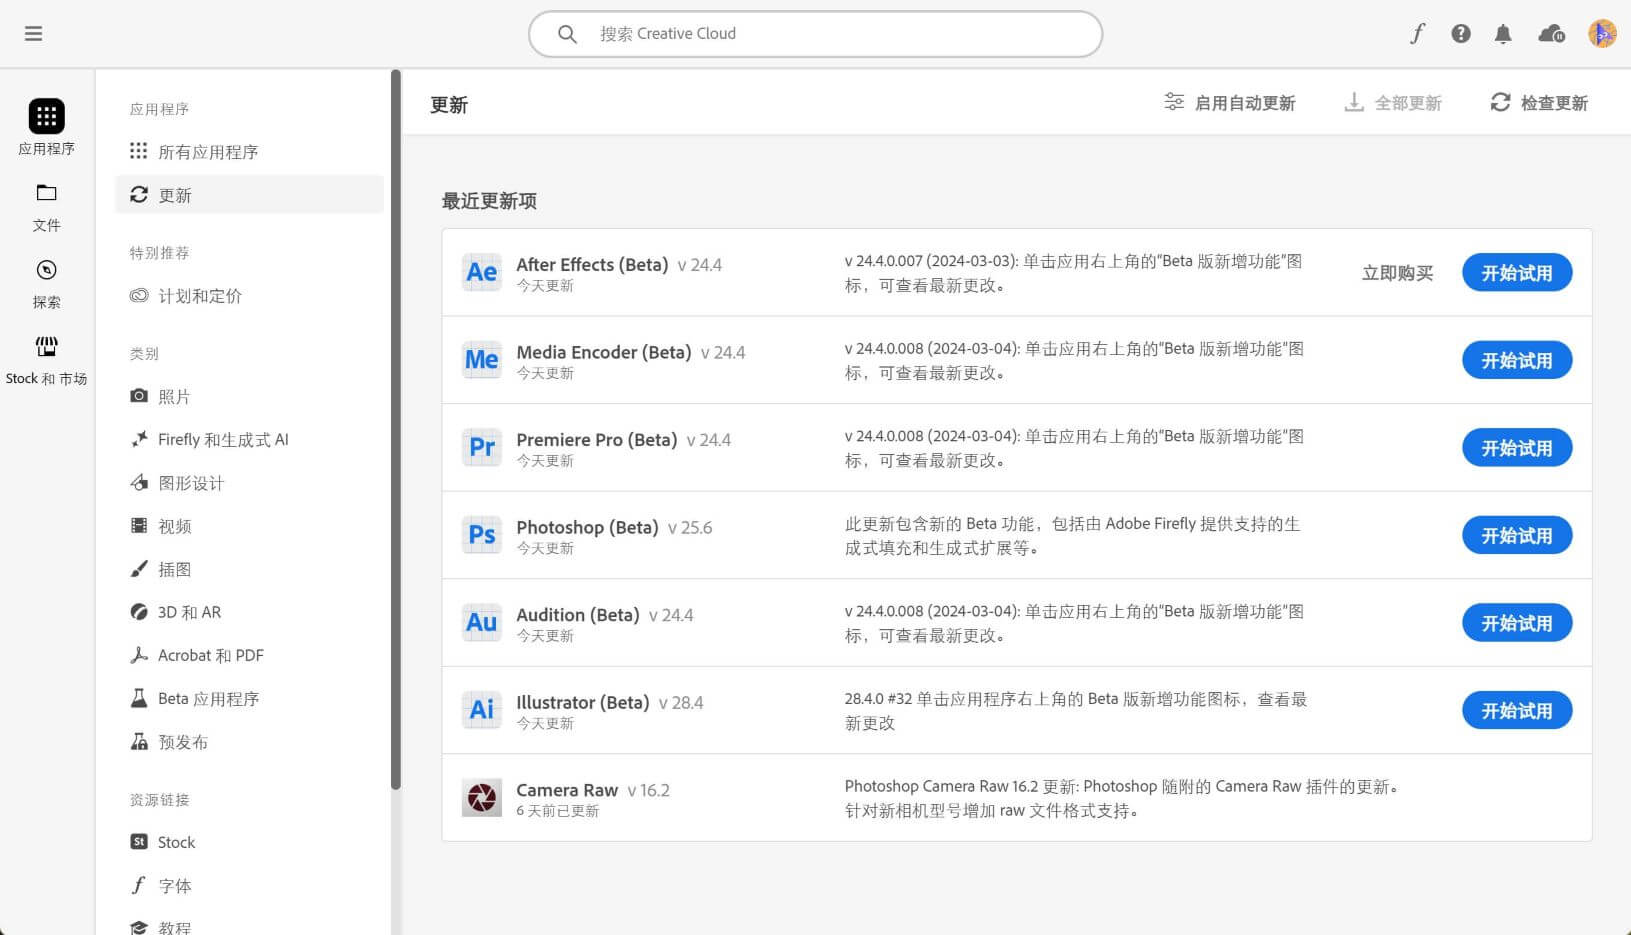Click the Media Encoder app icon
The width and height of the screenshot is (1631, 935).
(481, 360)
